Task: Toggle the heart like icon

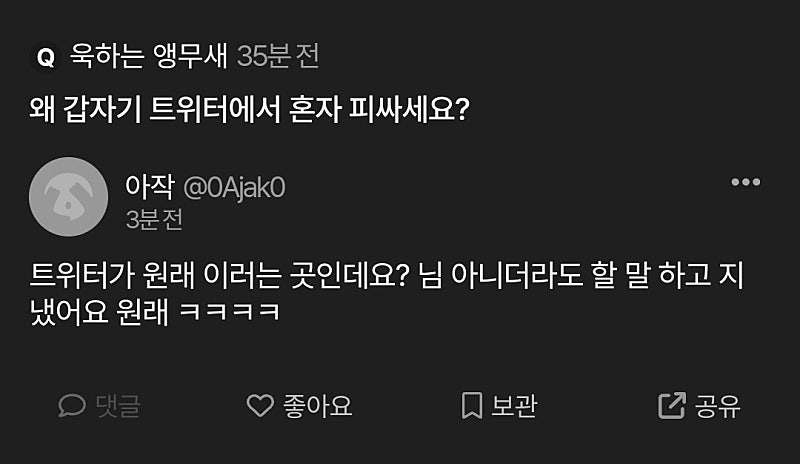Action: 260,405
